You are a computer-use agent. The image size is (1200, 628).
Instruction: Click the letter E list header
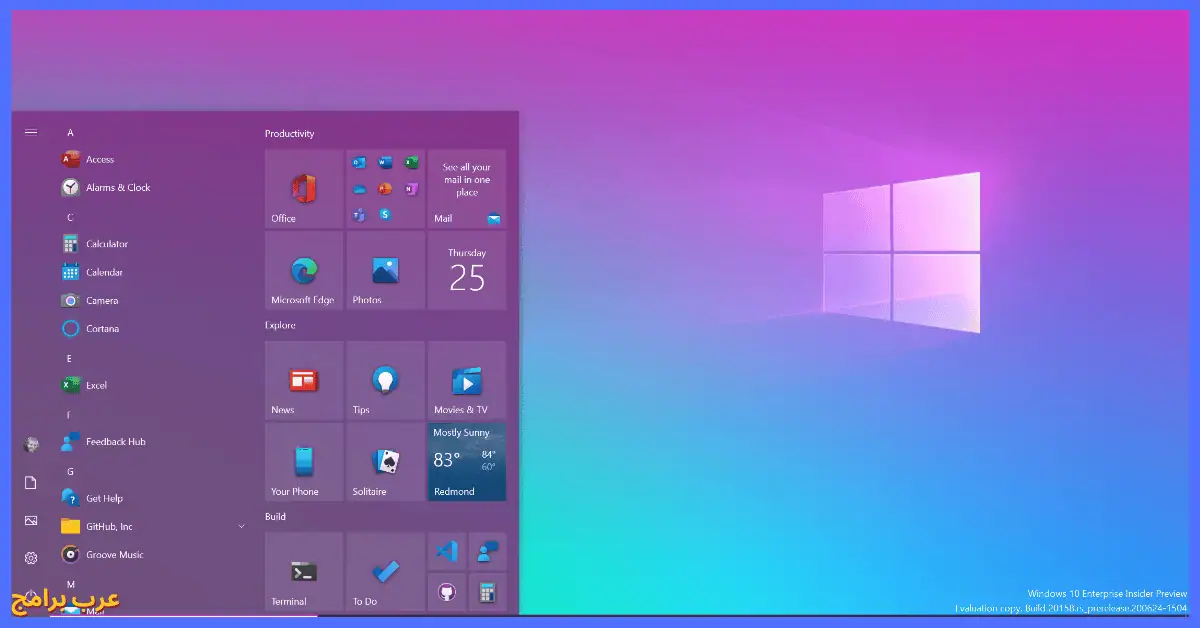(69, 358)
